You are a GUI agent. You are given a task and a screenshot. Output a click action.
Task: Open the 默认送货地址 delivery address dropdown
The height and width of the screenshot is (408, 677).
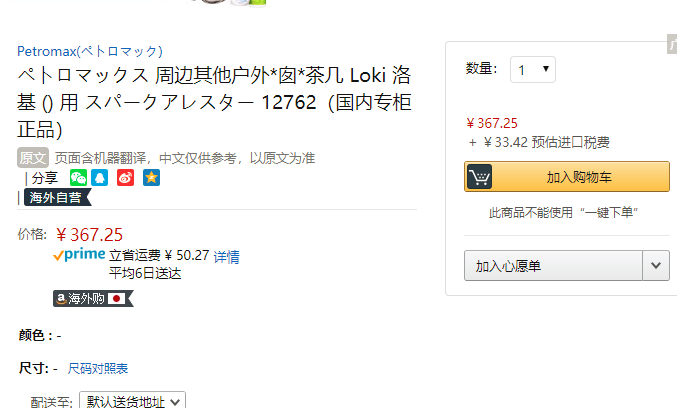click(x=133, y=402)
